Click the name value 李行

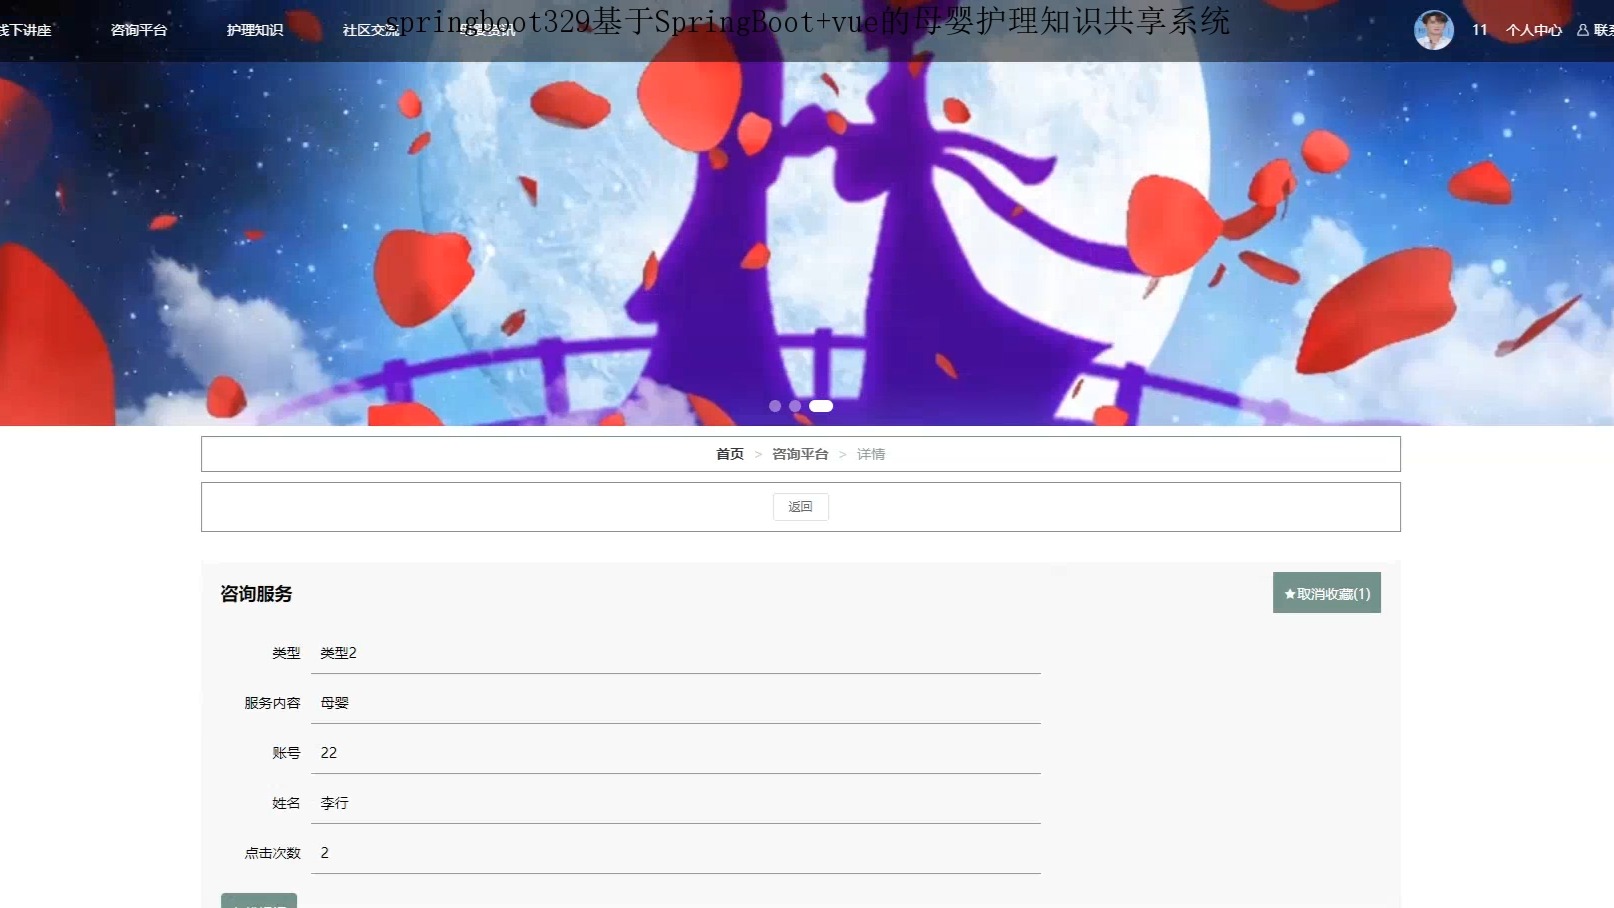334,803
